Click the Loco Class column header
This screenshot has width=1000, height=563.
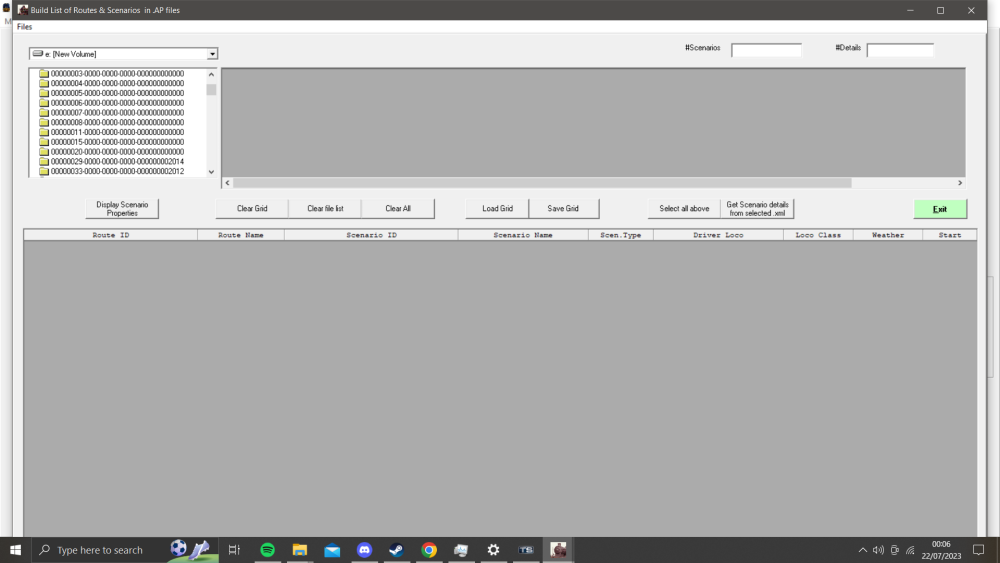(818, 235)
